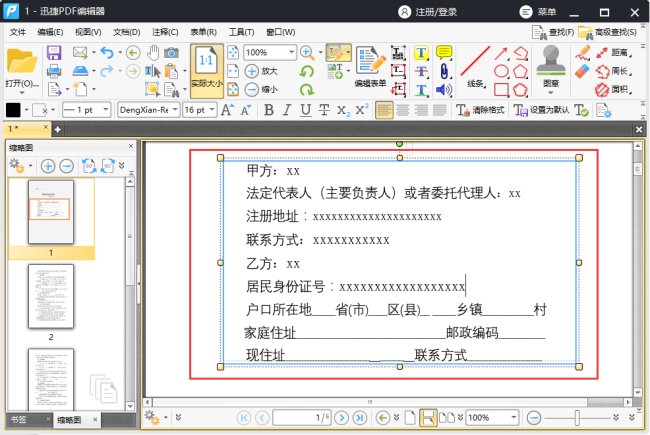Align text left
650x435 pixels.
point(384,110)
